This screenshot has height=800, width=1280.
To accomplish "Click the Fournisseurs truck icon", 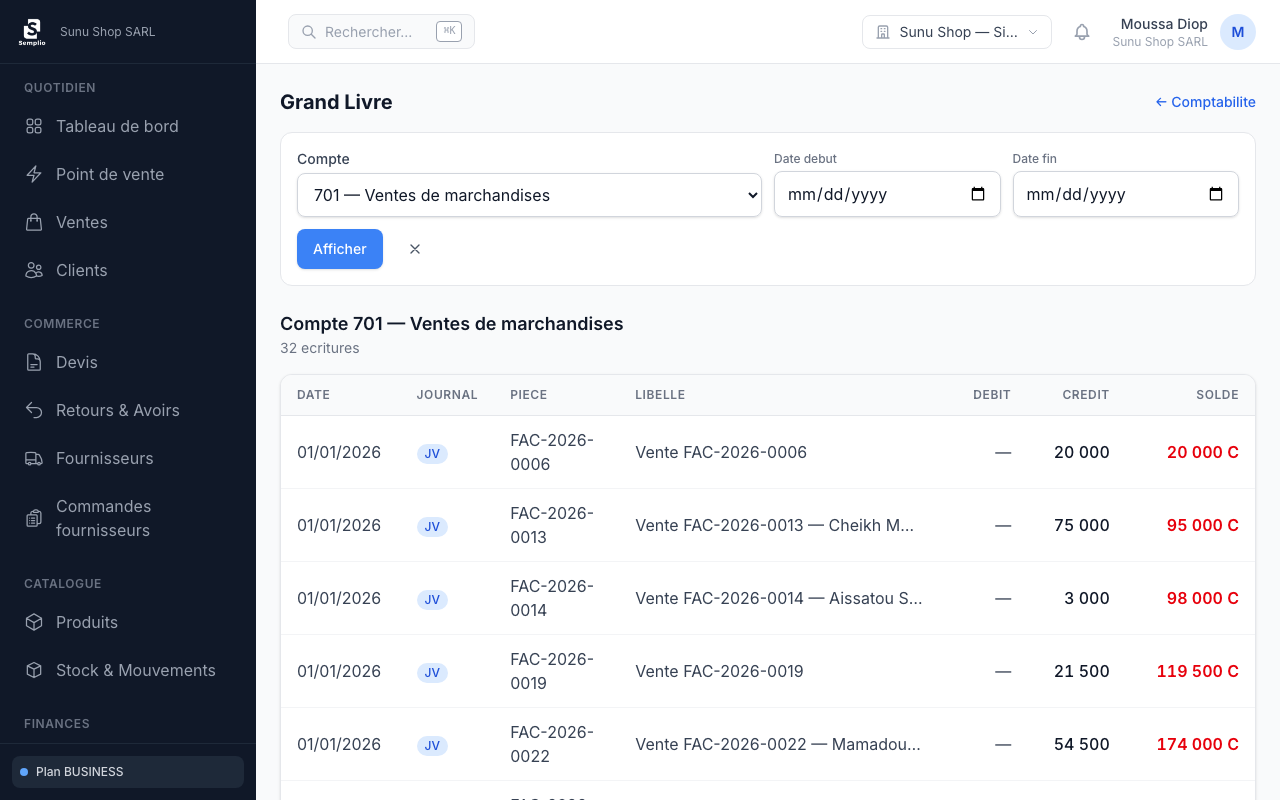I will point(34,458).
